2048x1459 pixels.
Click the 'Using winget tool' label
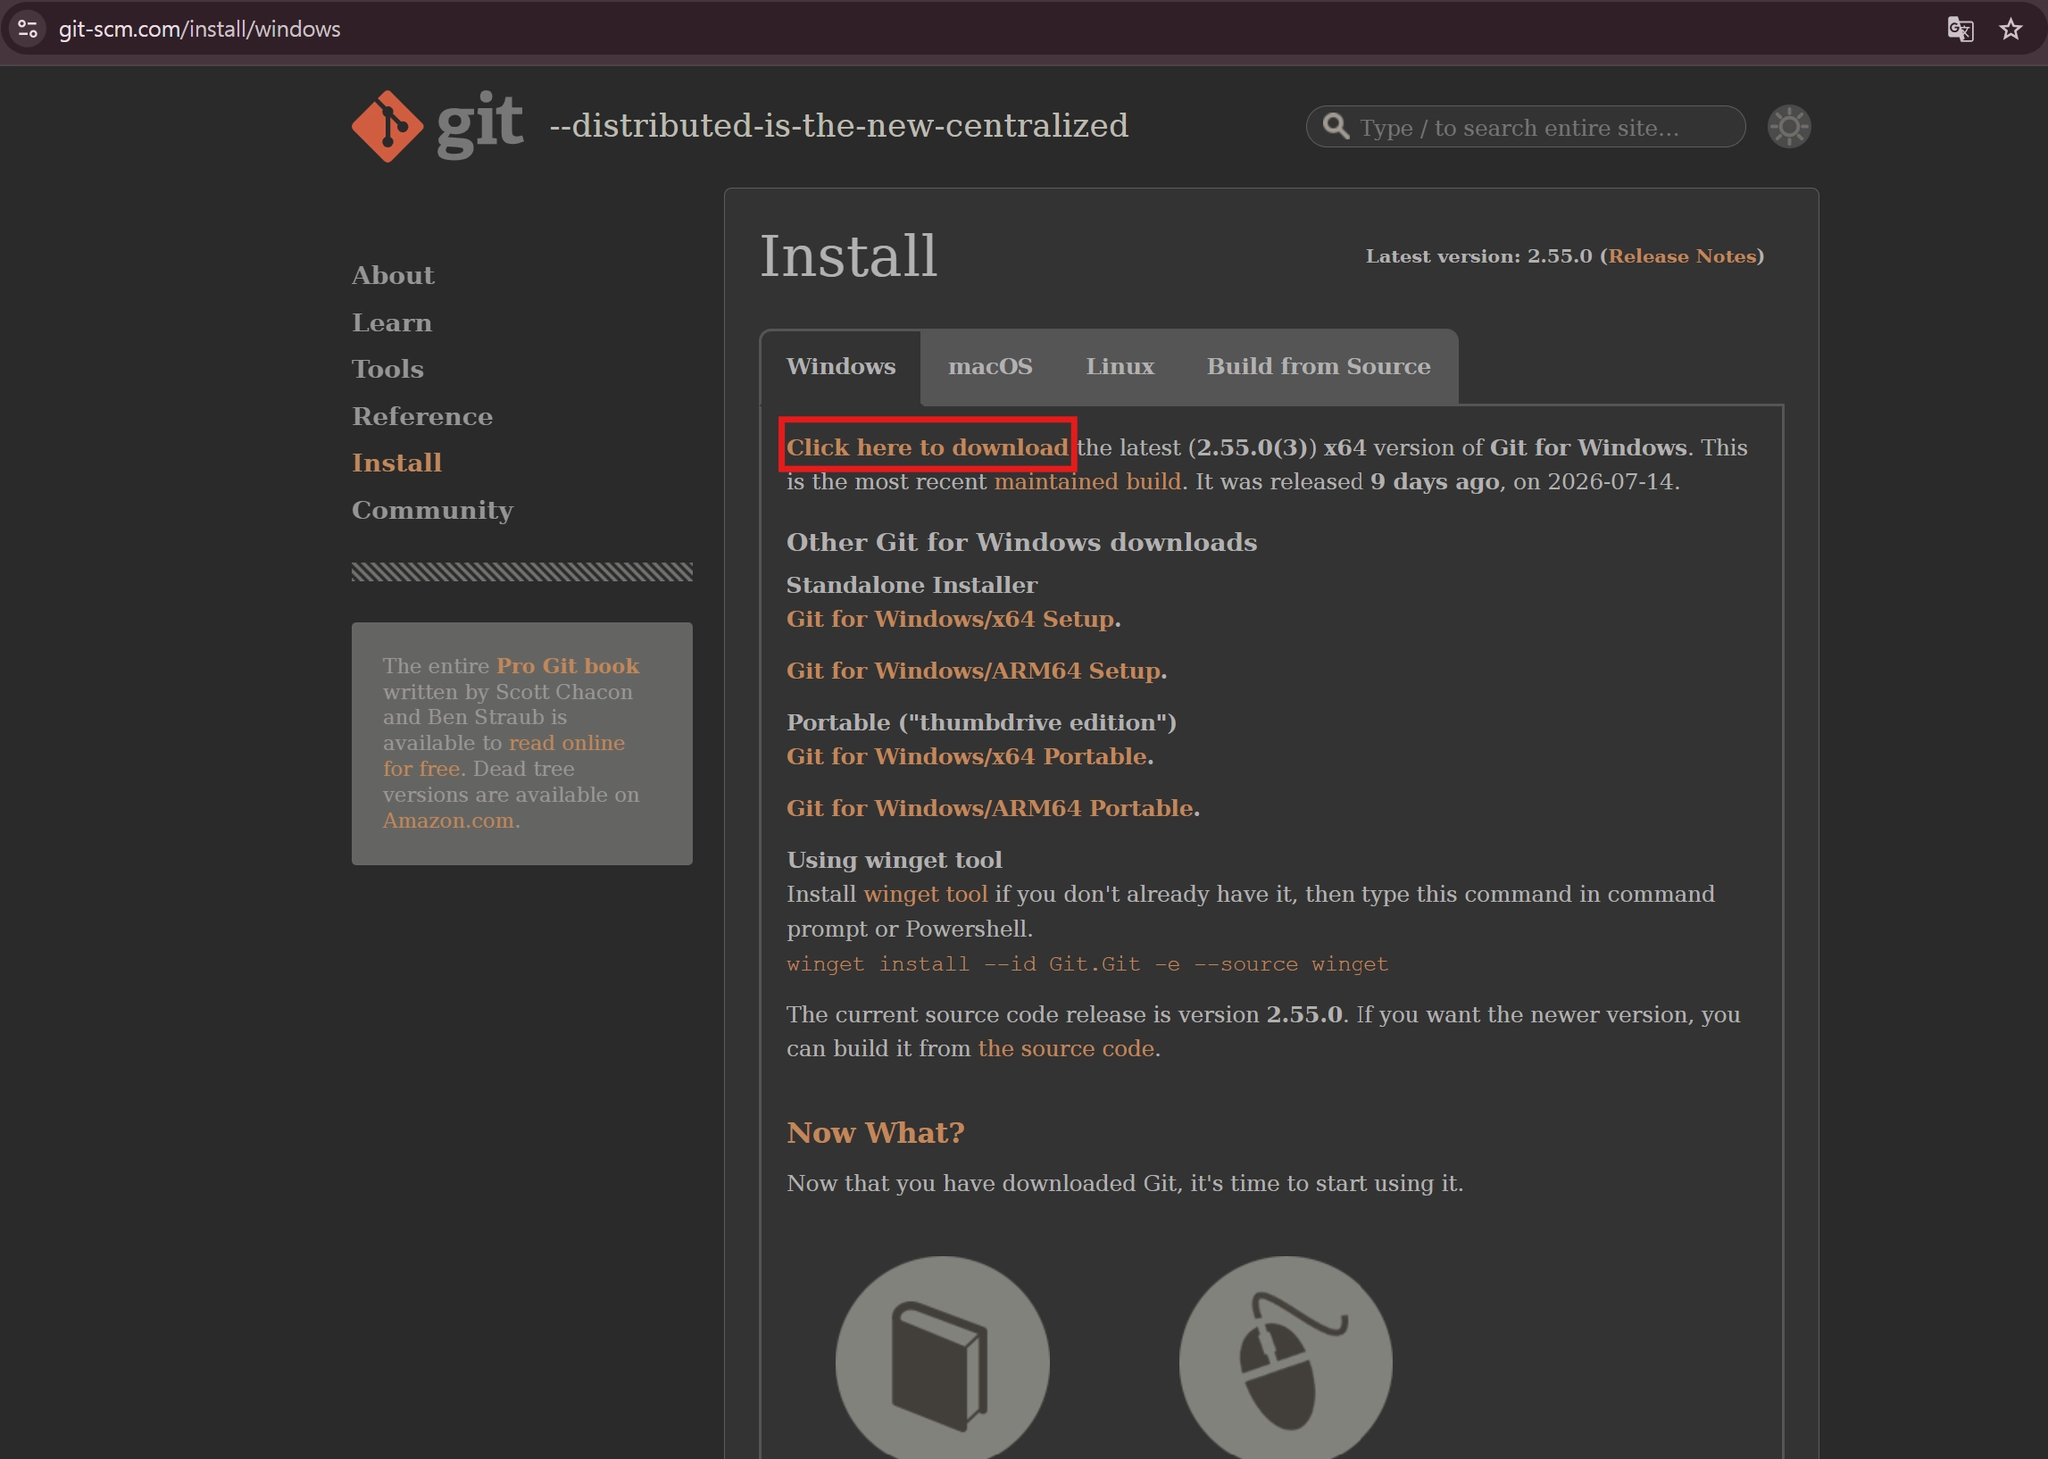(894, 861)
